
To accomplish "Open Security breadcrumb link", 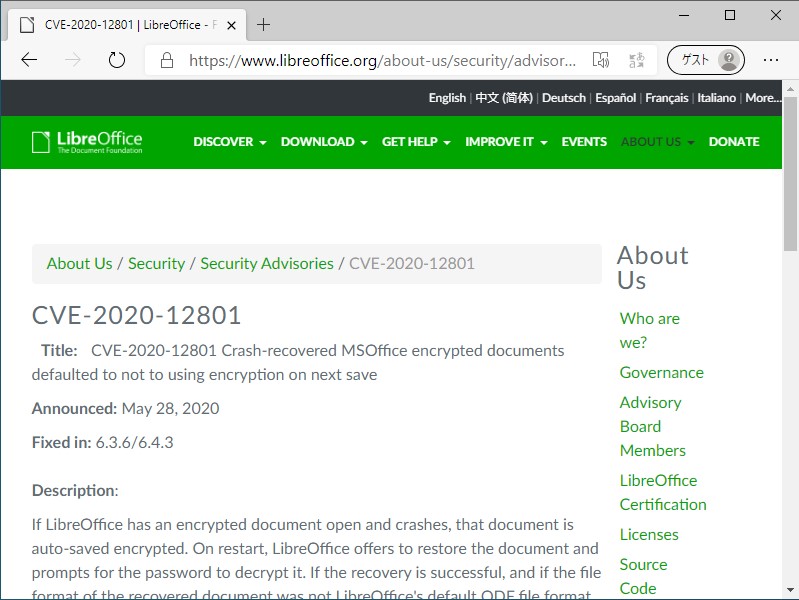I will click(x=156, y=264).
